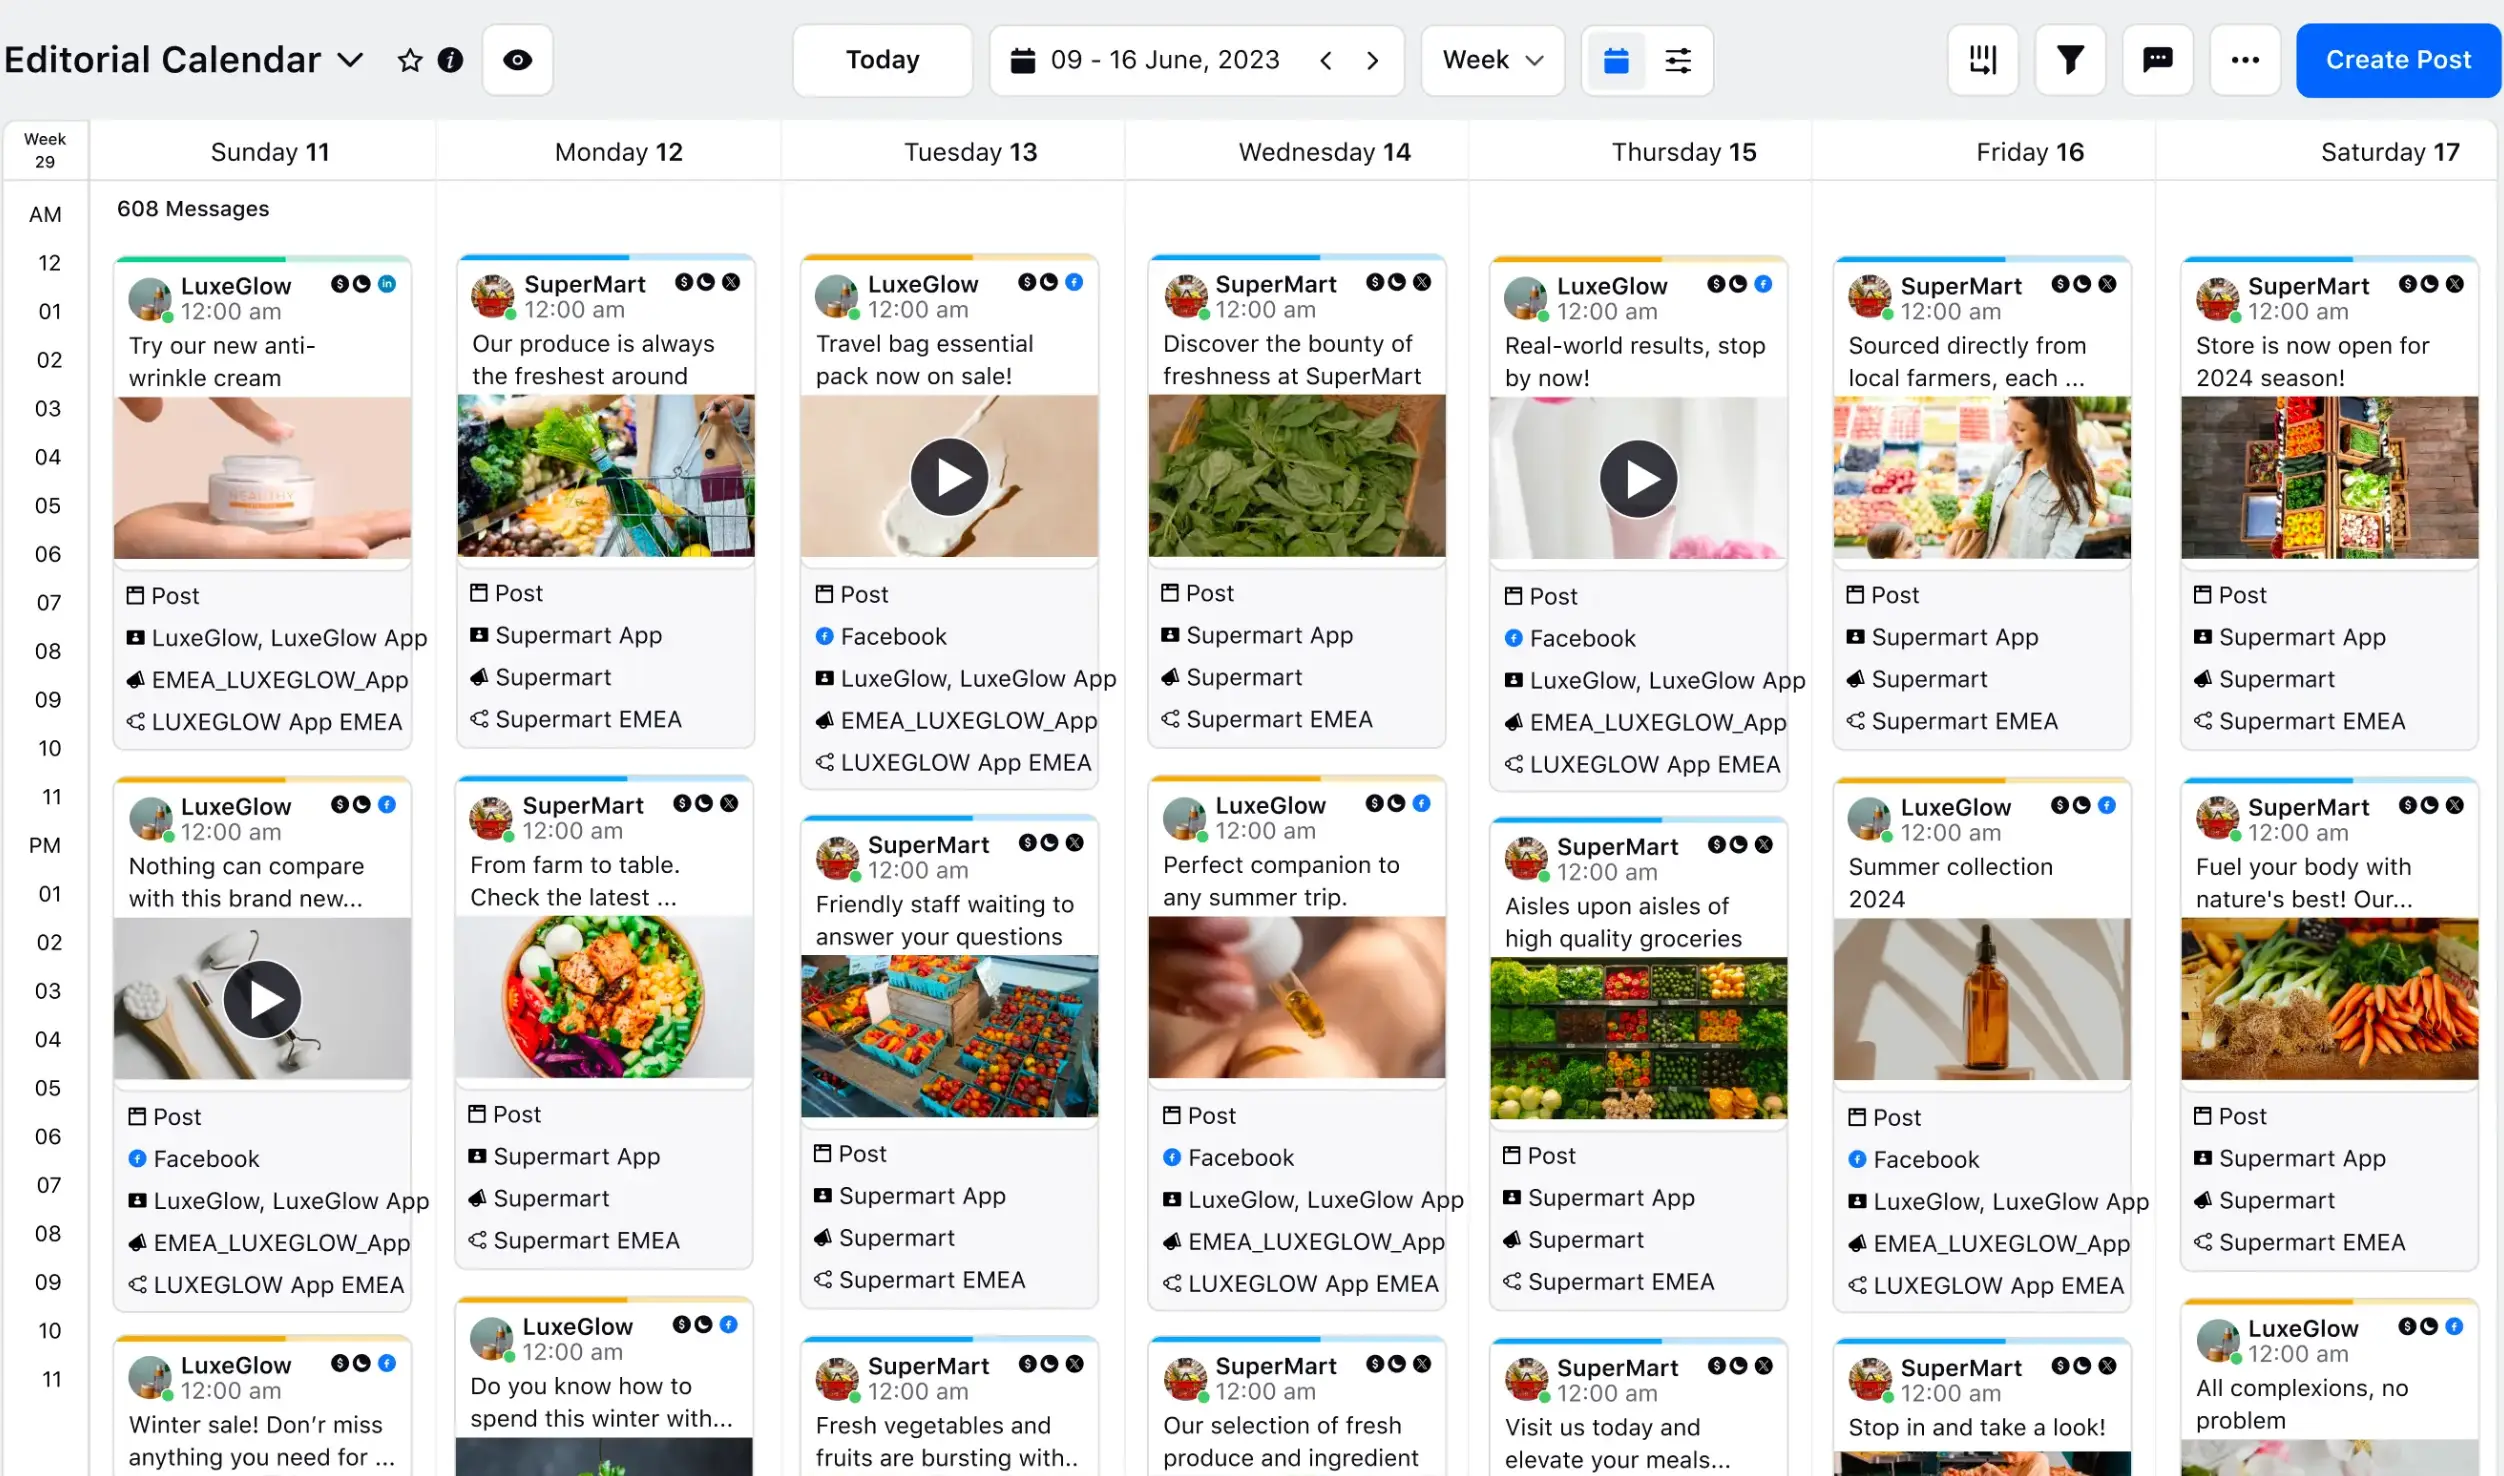Click the 608 Messages label
2504x1476 pixels.
coord(193,209)
